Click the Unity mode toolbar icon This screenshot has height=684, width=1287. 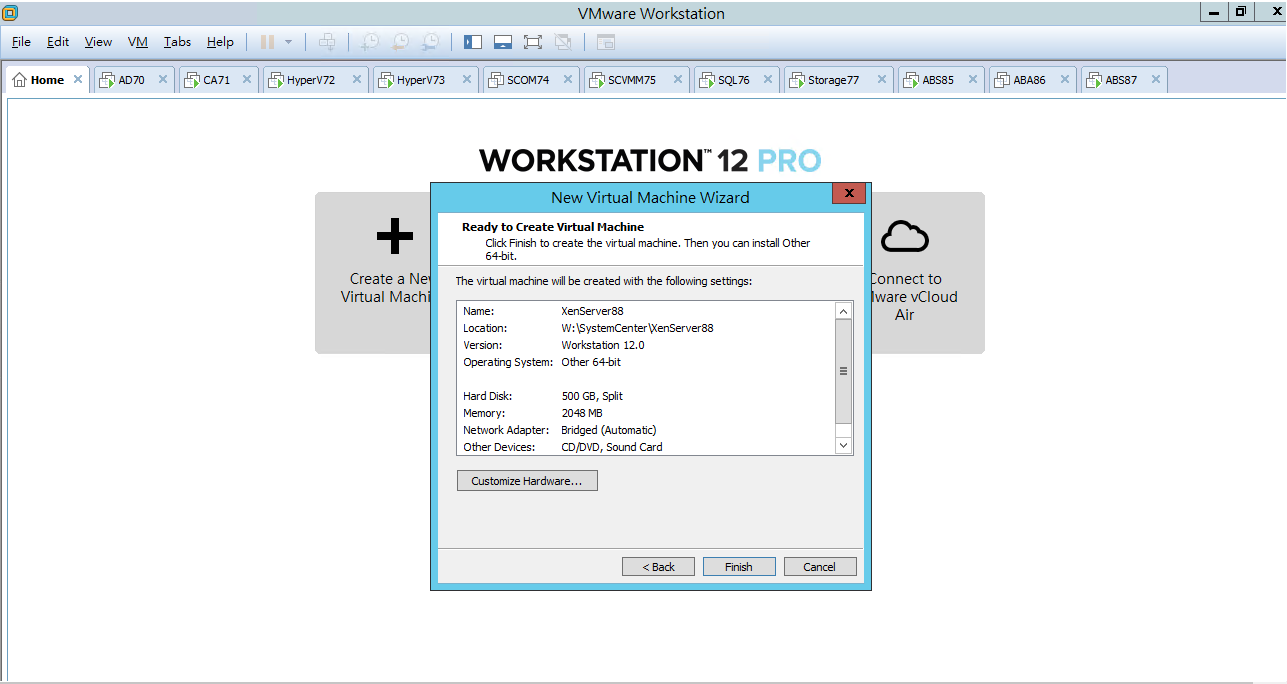pyautogui.click(x=563, y=42)
